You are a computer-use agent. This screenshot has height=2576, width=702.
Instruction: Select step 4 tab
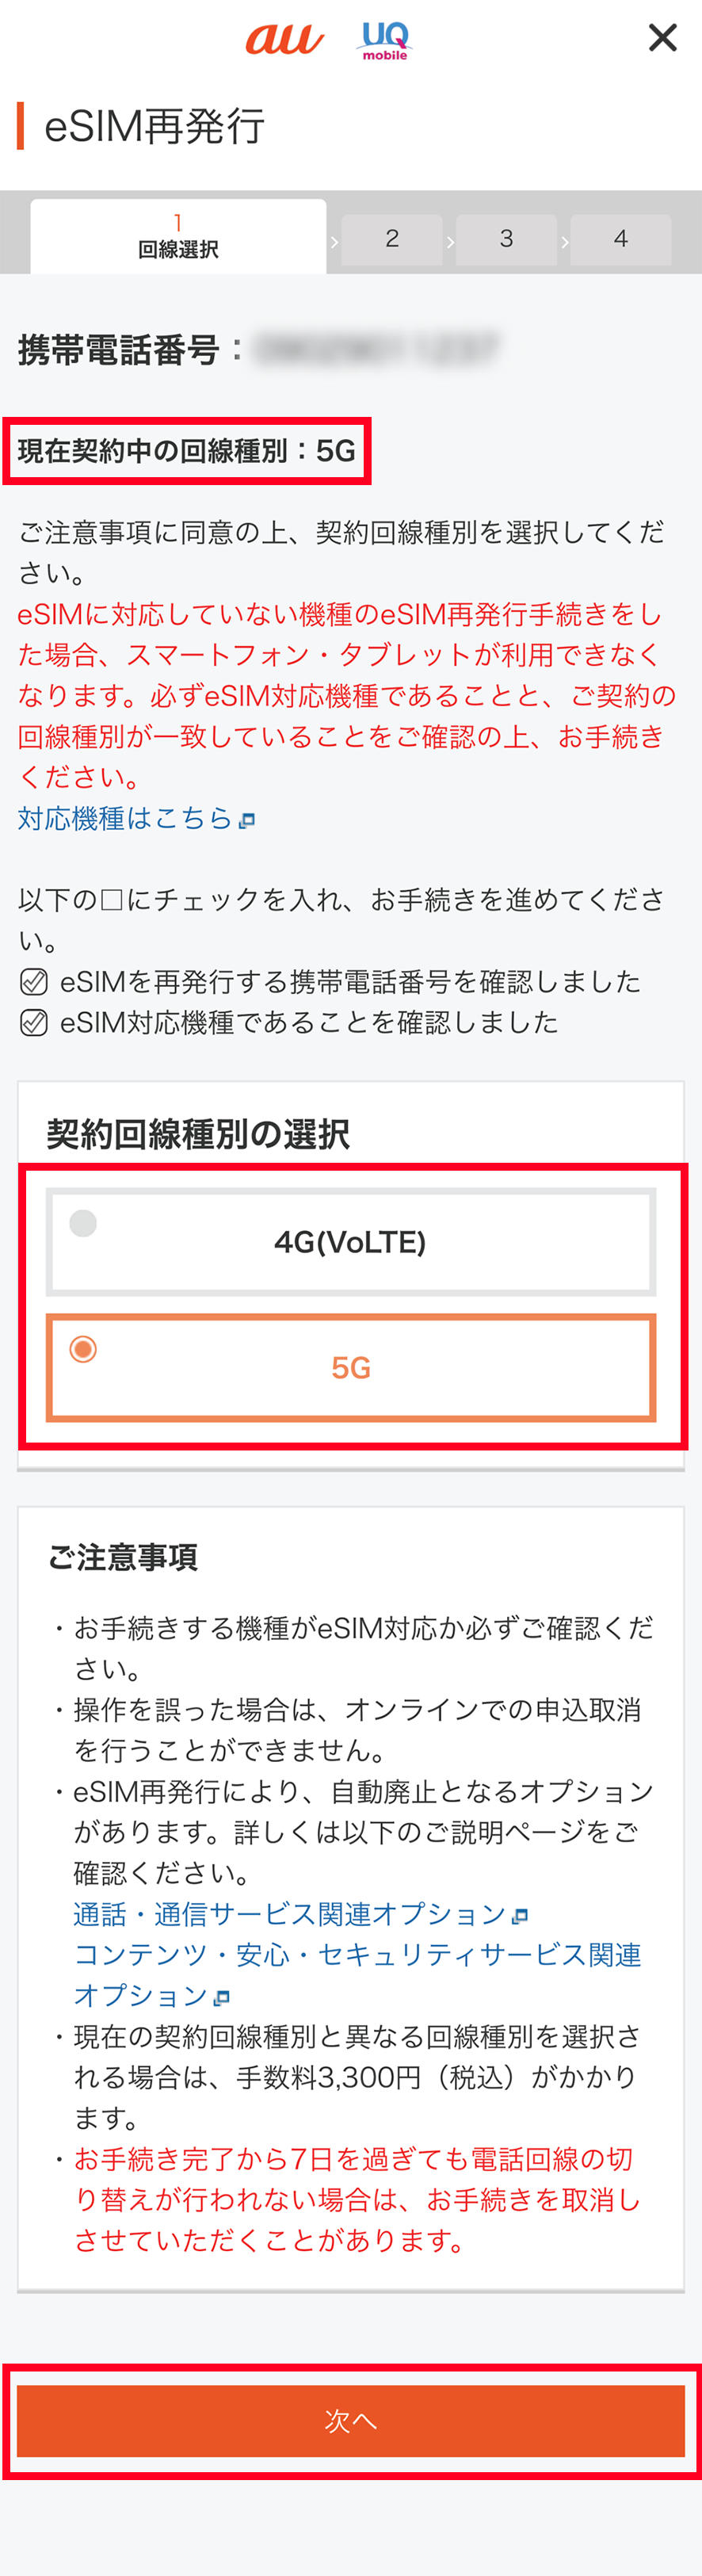click(621, 239)
